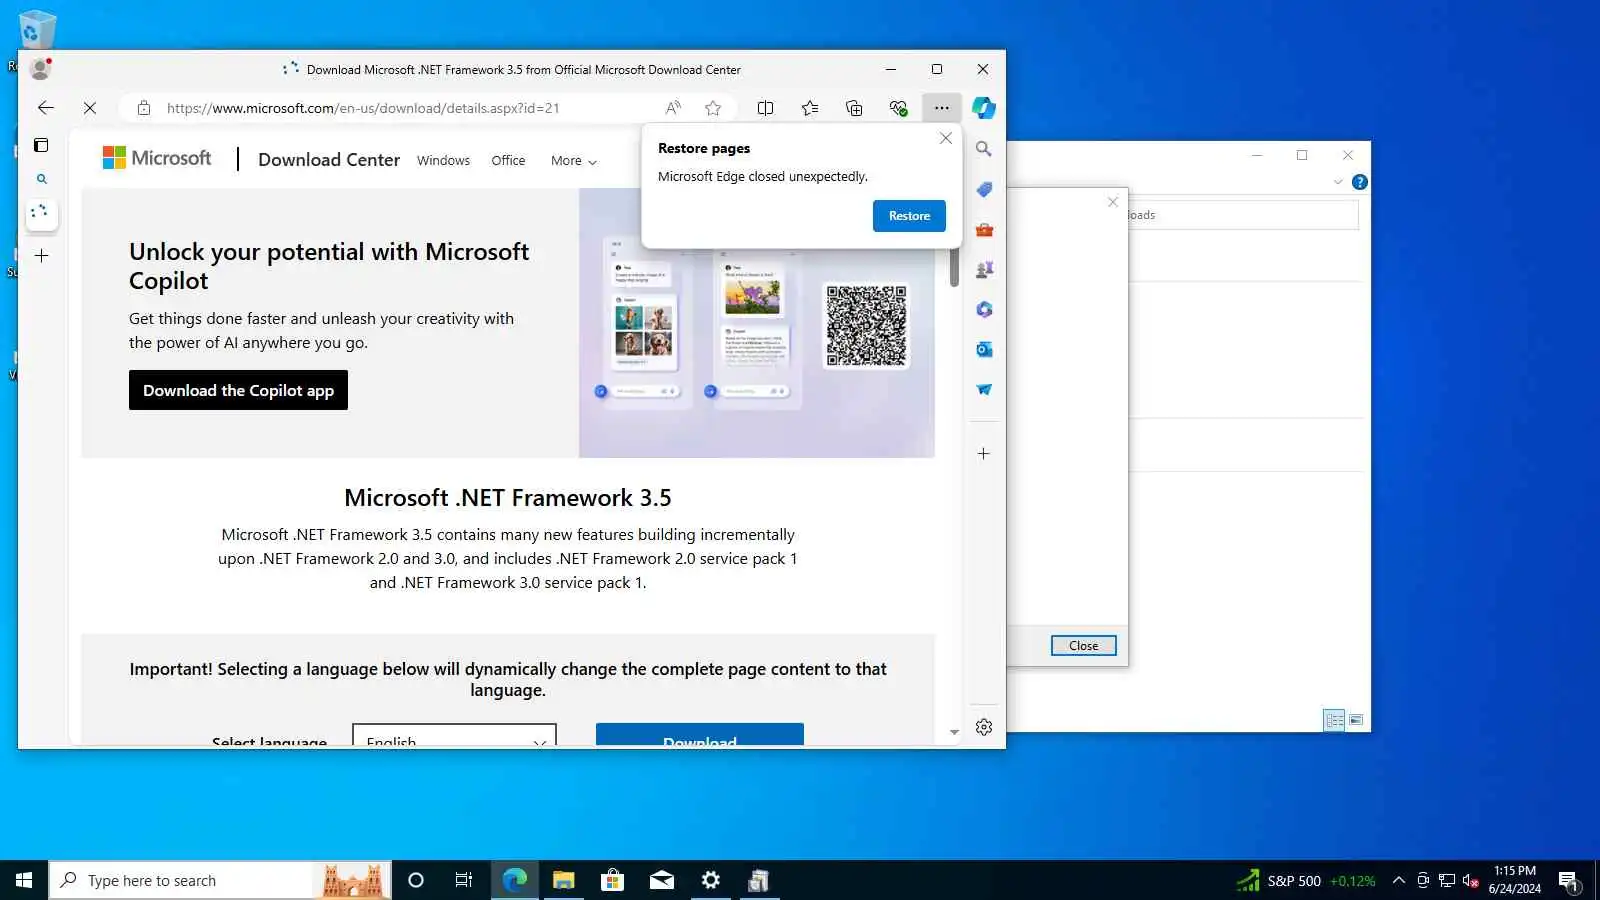This screenshot has height=900, width=1600.
Task: Open the Edge profile avatar
Action: [40, 69]
